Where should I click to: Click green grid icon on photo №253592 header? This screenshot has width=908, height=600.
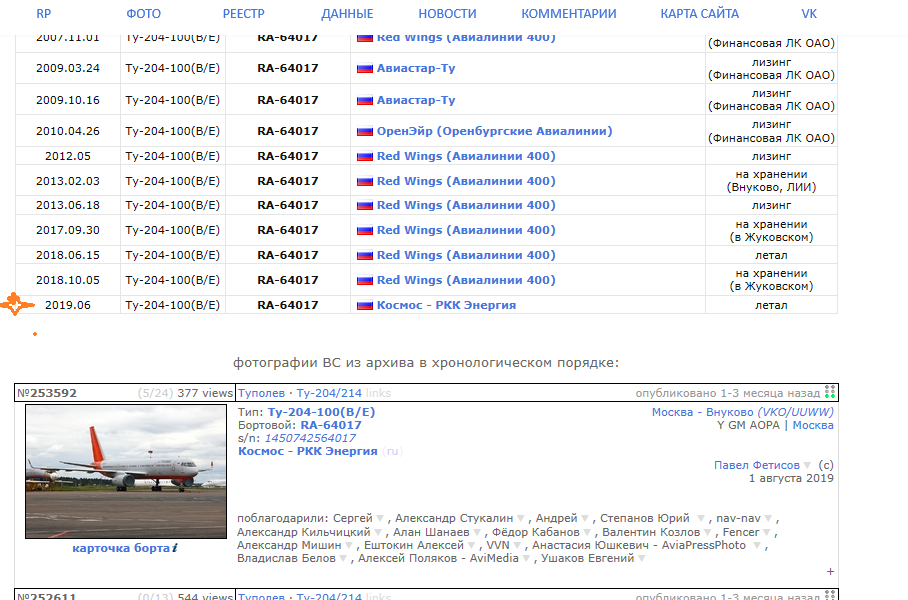coord(830,393)
